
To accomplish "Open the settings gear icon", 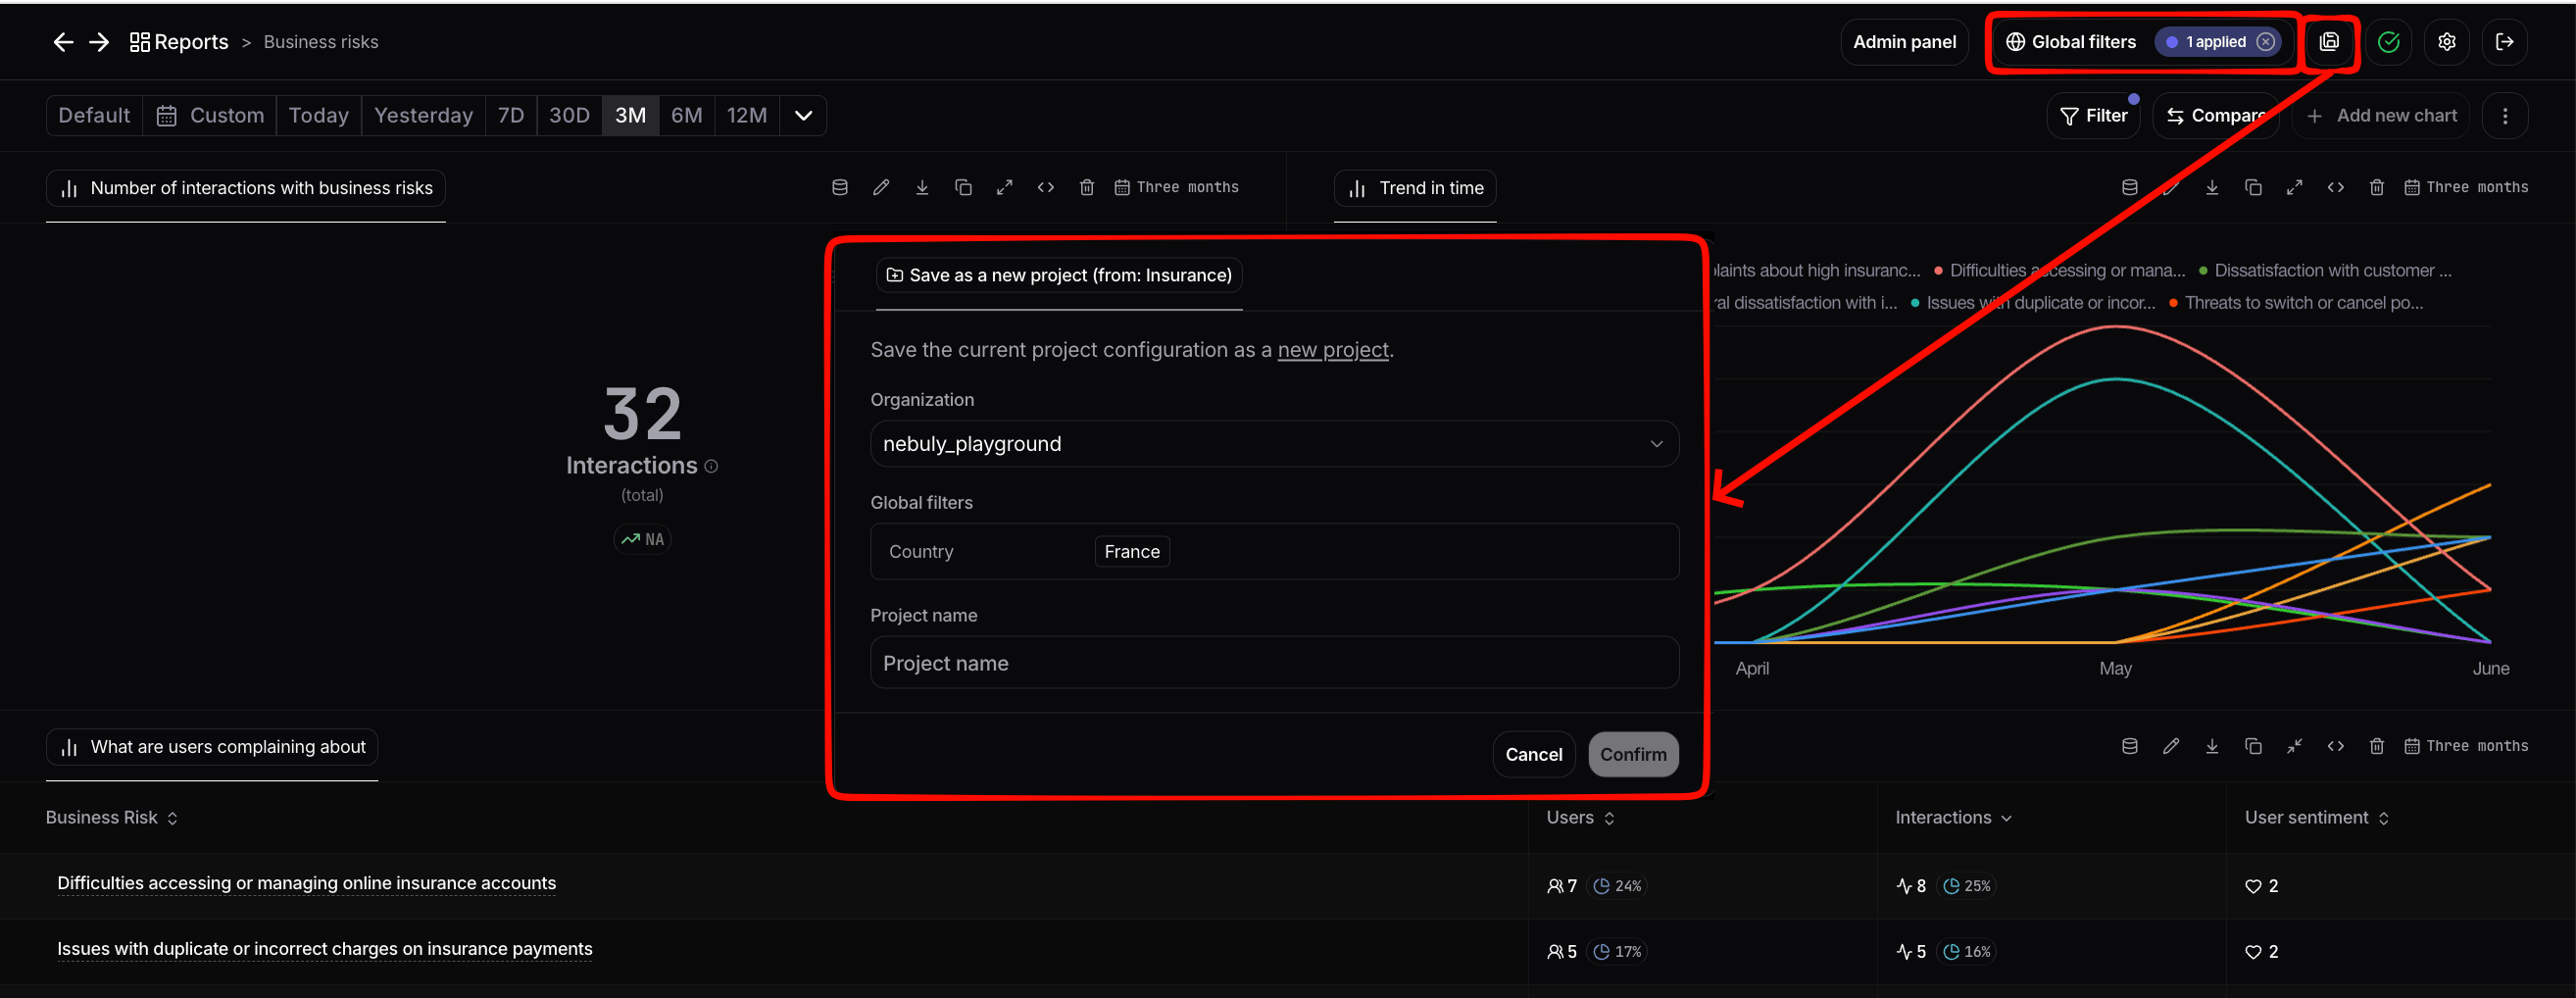I will [x=2446, y=42].
